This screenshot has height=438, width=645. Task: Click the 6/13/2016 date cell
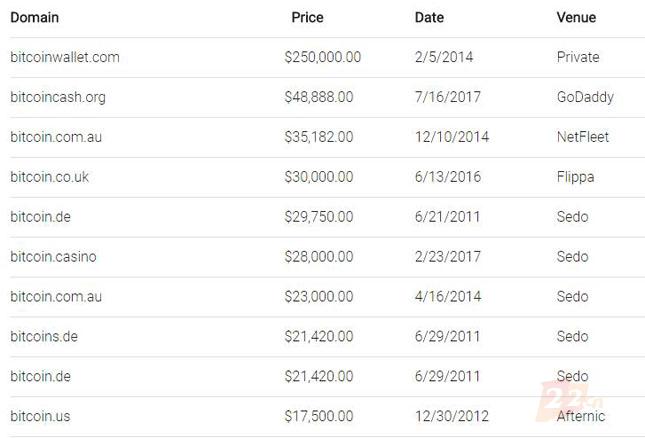tap(448, 177)
